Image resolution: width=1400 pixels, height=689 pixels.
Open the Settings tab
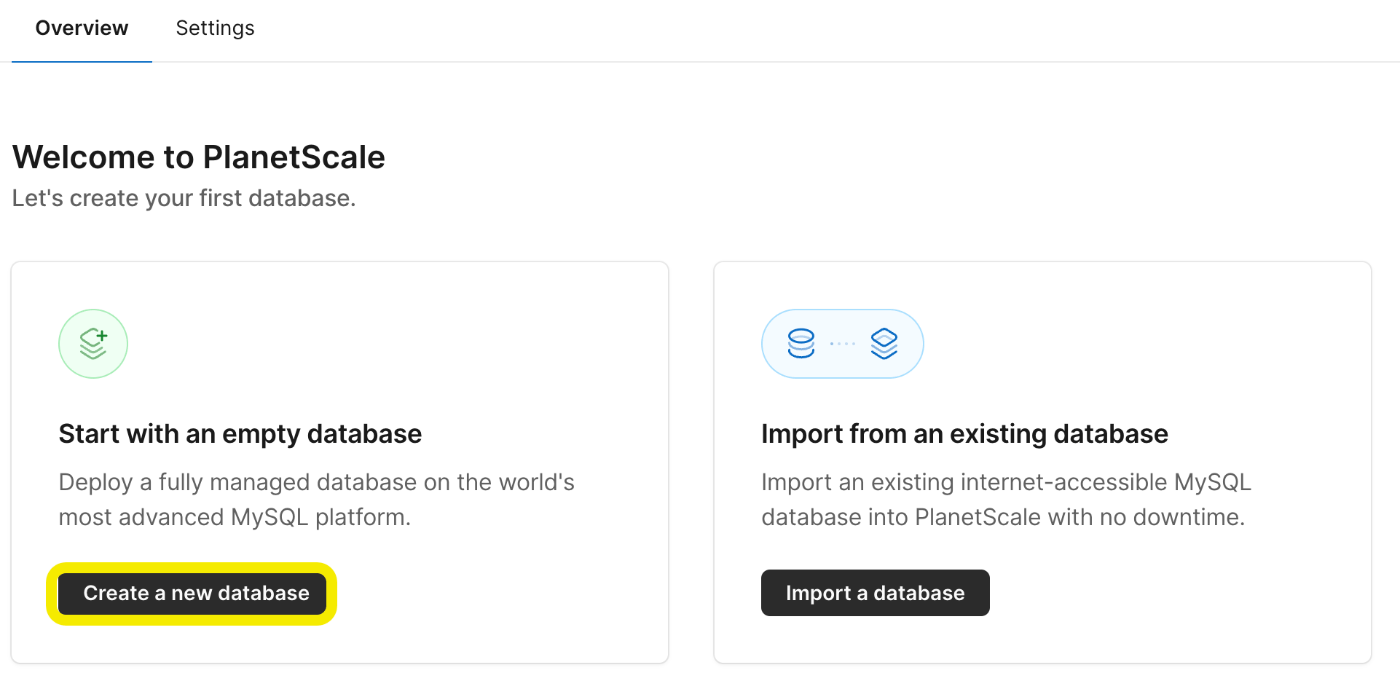coord(215,29)
